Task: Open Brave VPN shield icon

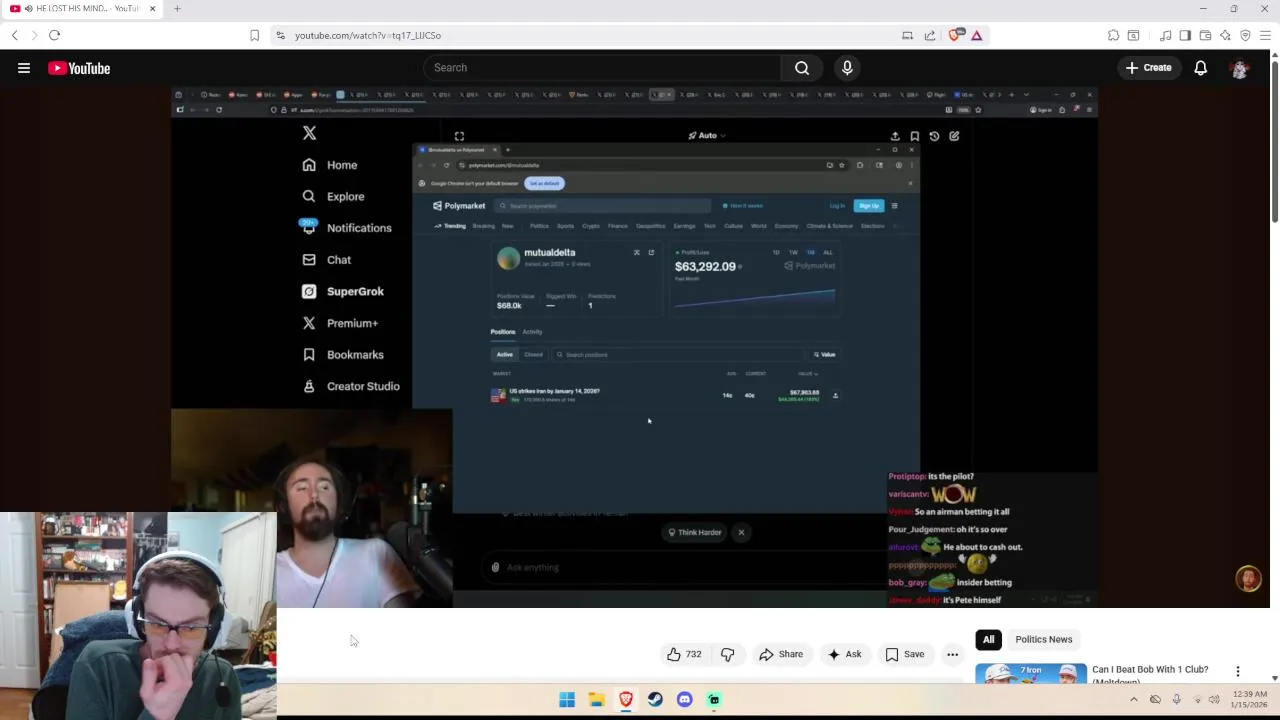Action: pyautogui.click(x=1245, y=35)
